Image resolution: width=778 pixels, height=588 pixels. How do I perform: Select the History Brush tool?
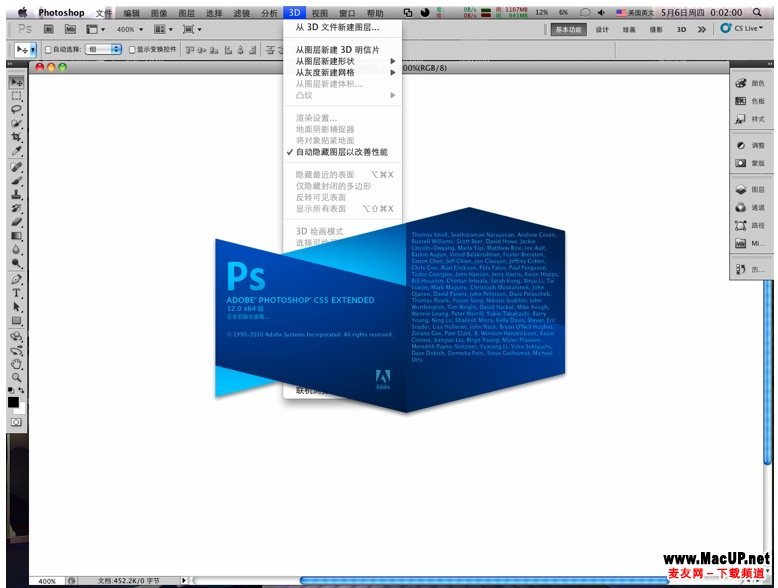[x=16, y=208]
